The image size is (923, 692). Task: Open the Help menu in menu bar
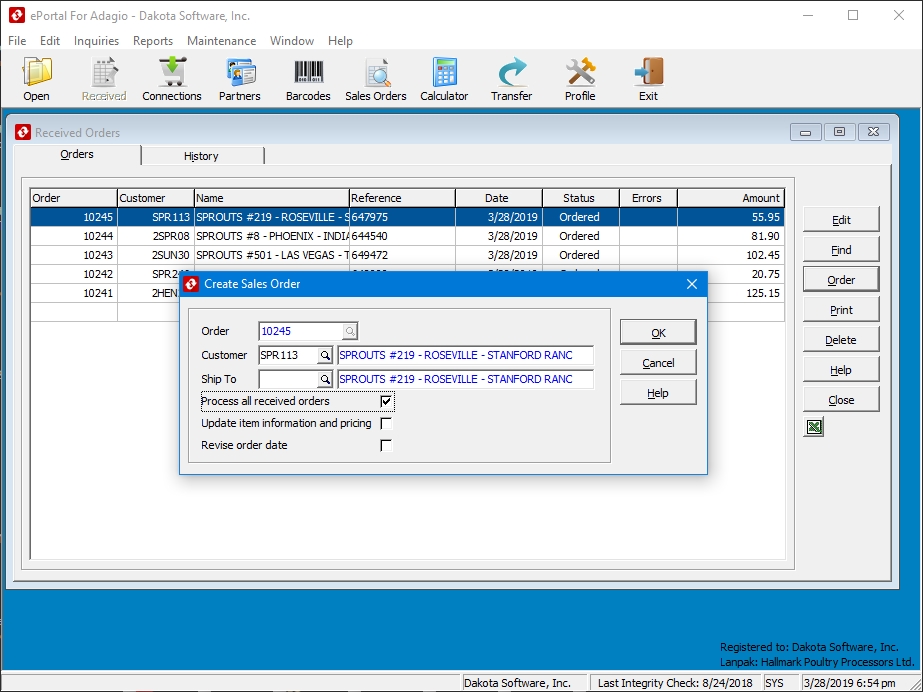pyautogui.click(x=340, y=41)
